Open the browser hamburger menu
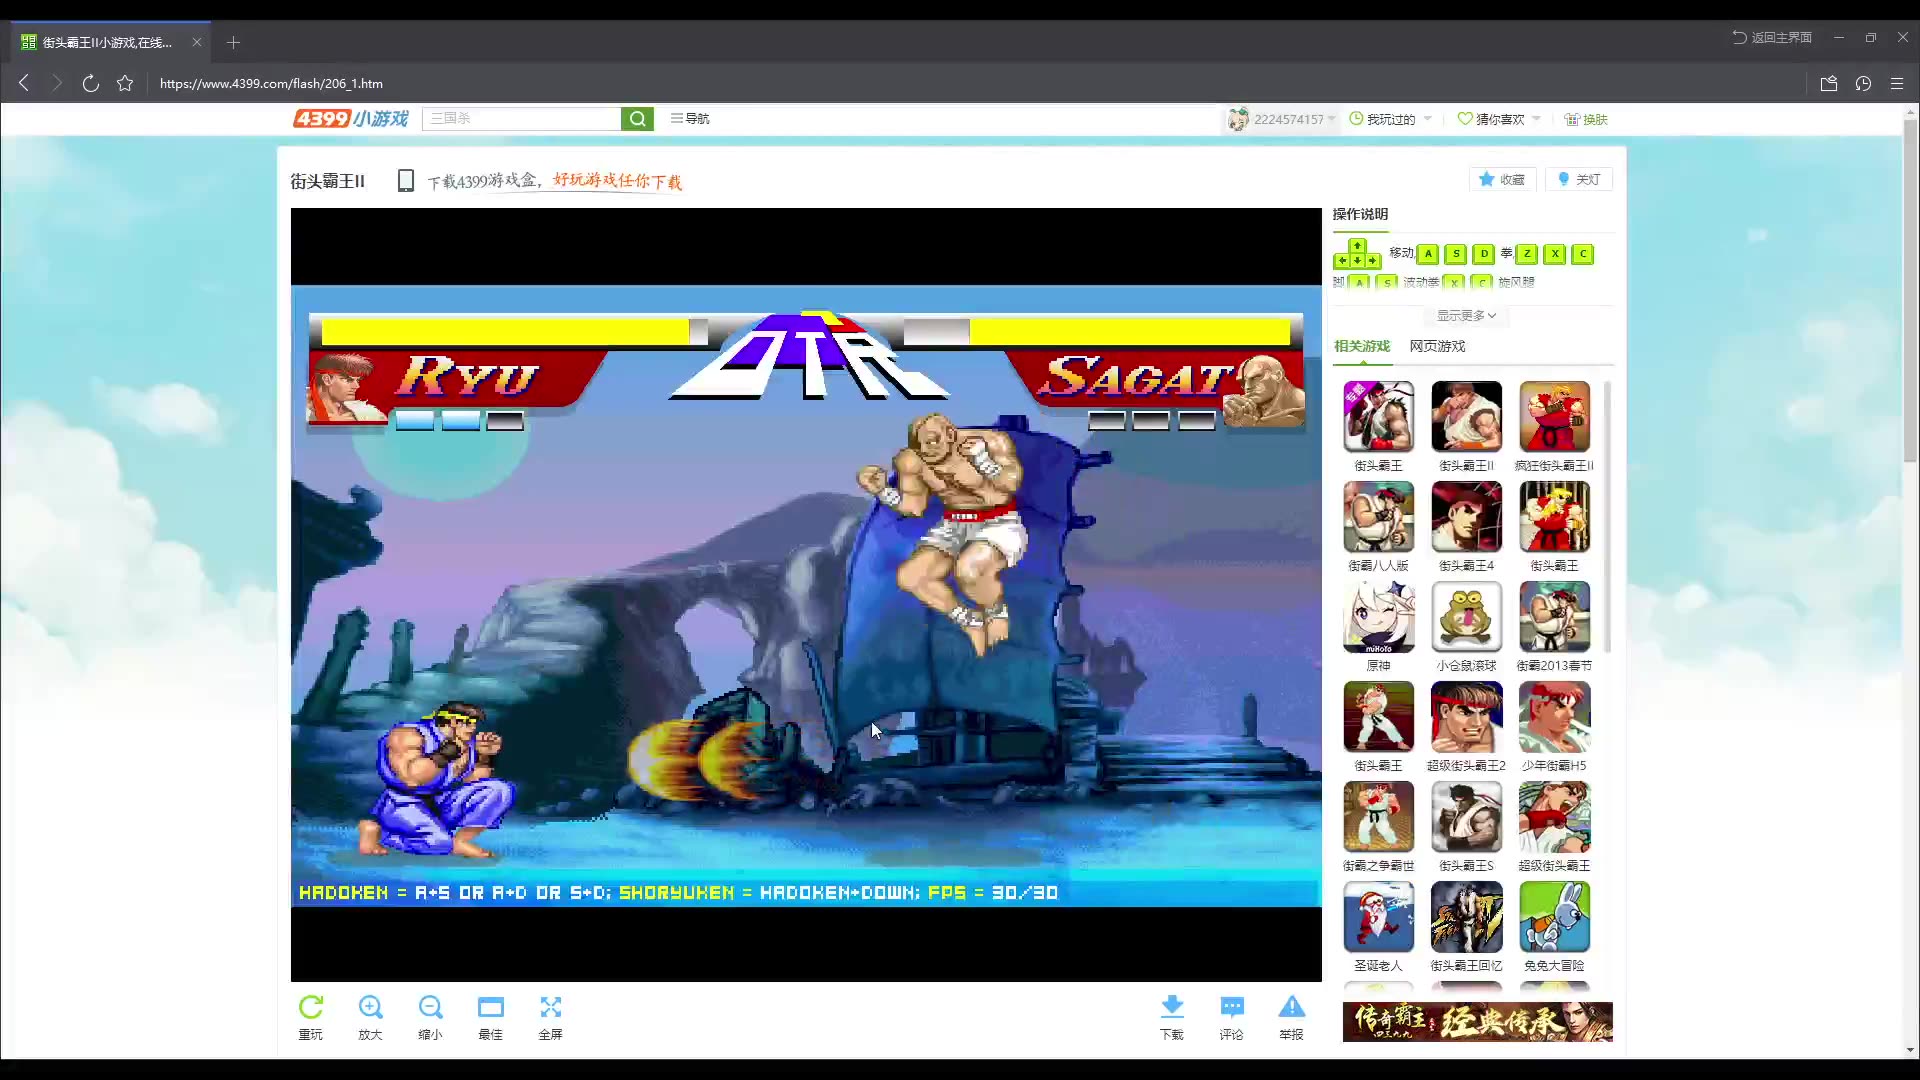1920x1080 pixels. [1897, 84]
